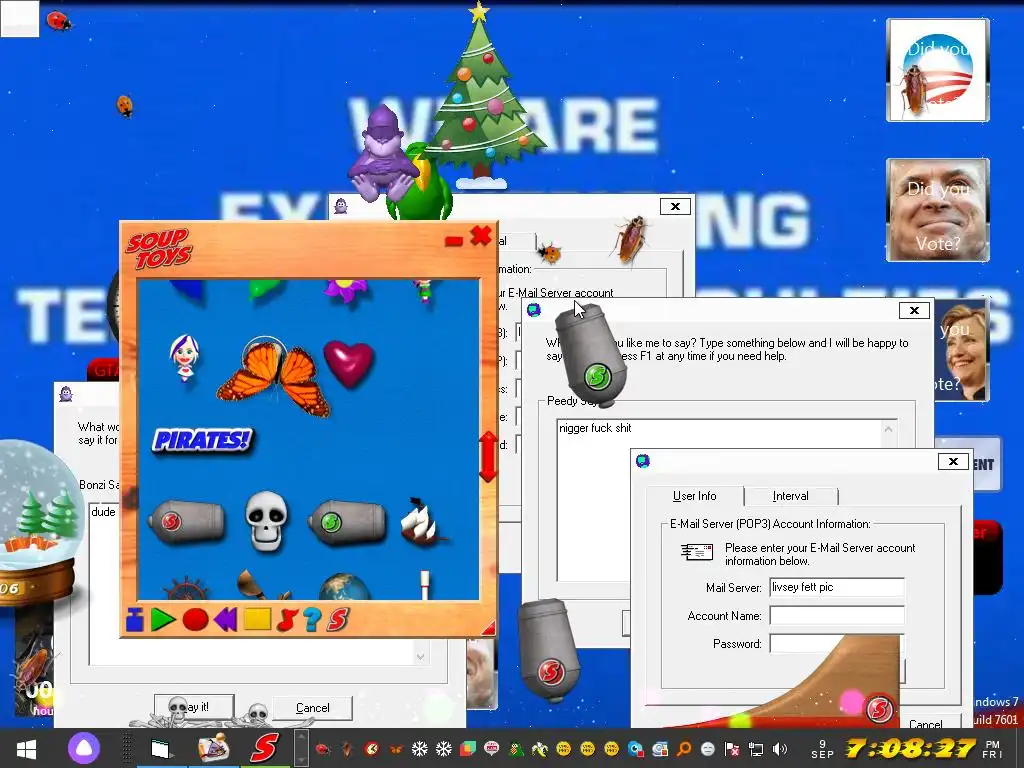This screenshot has height=768, width=1024.
Task: Click the red clock tray icon
Action: [372, 749]
